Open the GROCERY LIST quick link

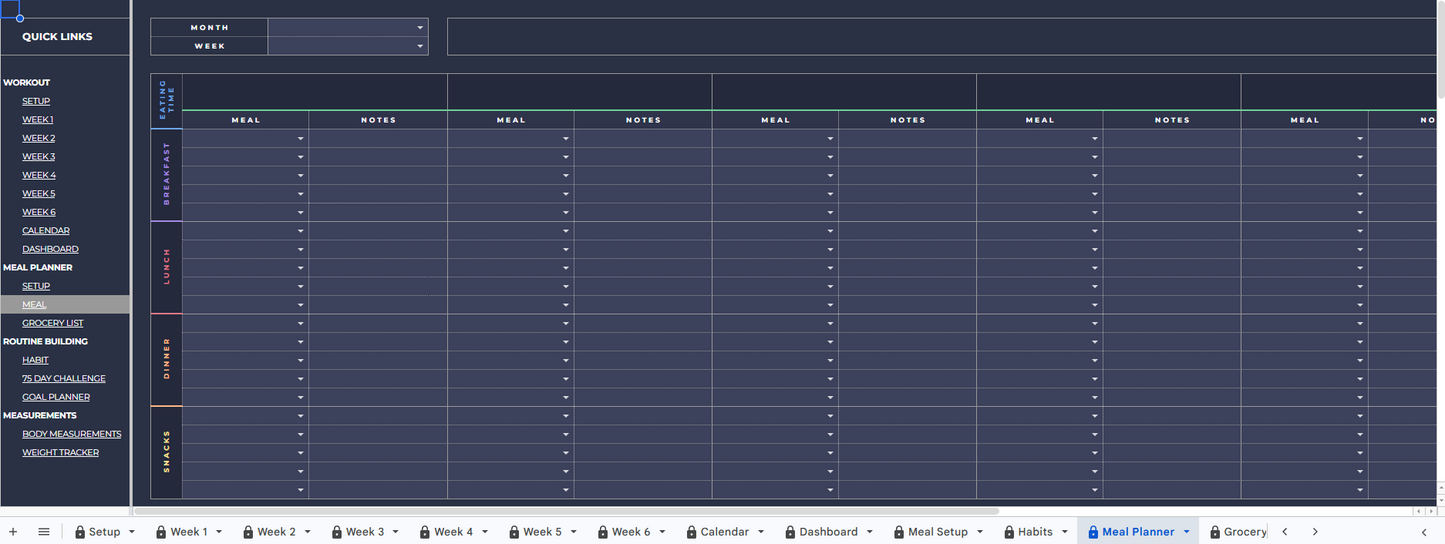coord(53,323)
